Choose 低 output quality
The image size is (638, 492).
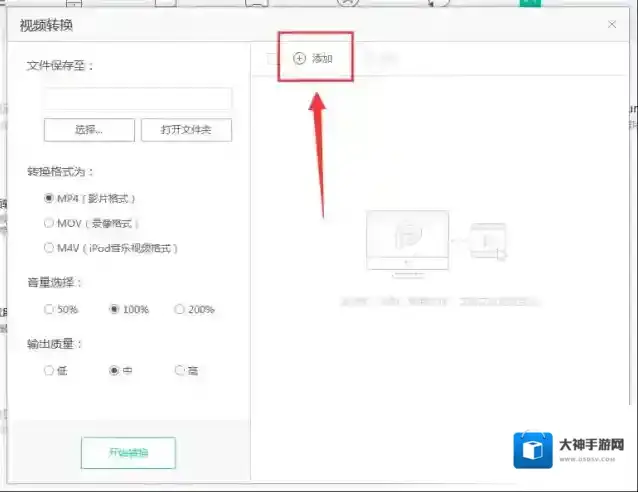coord(55,371)
